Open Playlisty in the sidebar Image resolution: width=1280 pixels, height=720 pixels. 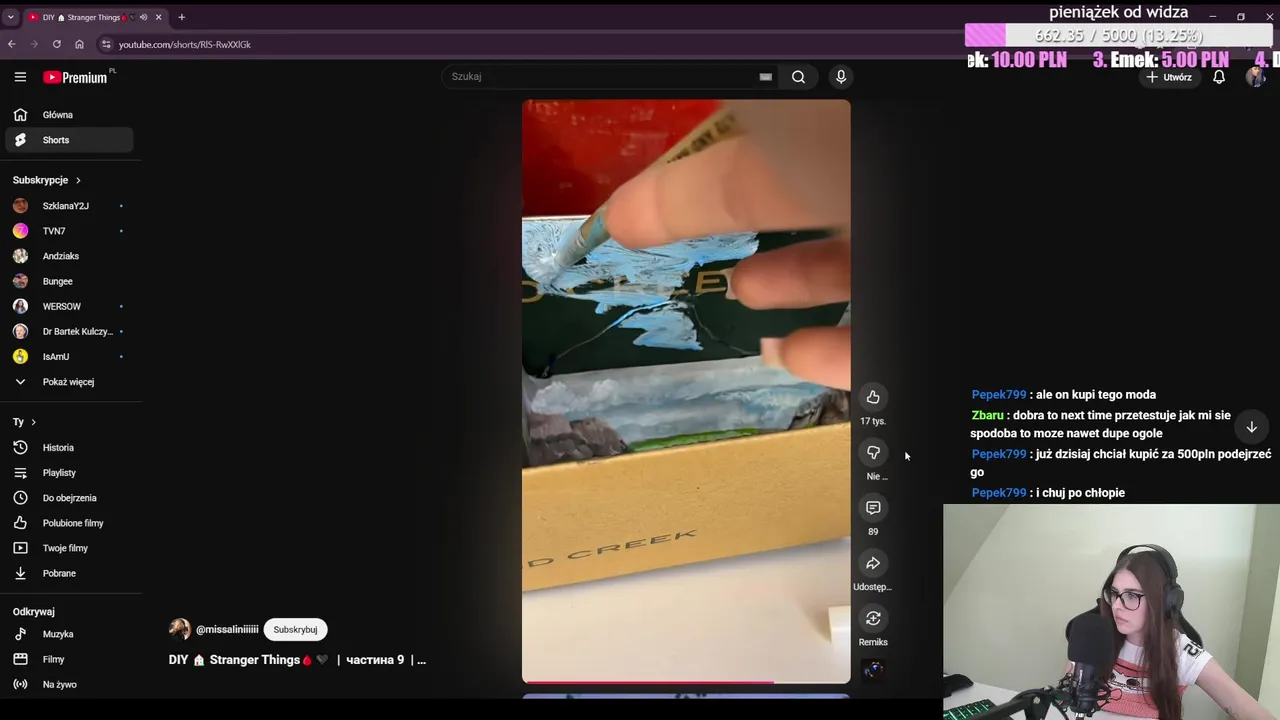(68, 473)
